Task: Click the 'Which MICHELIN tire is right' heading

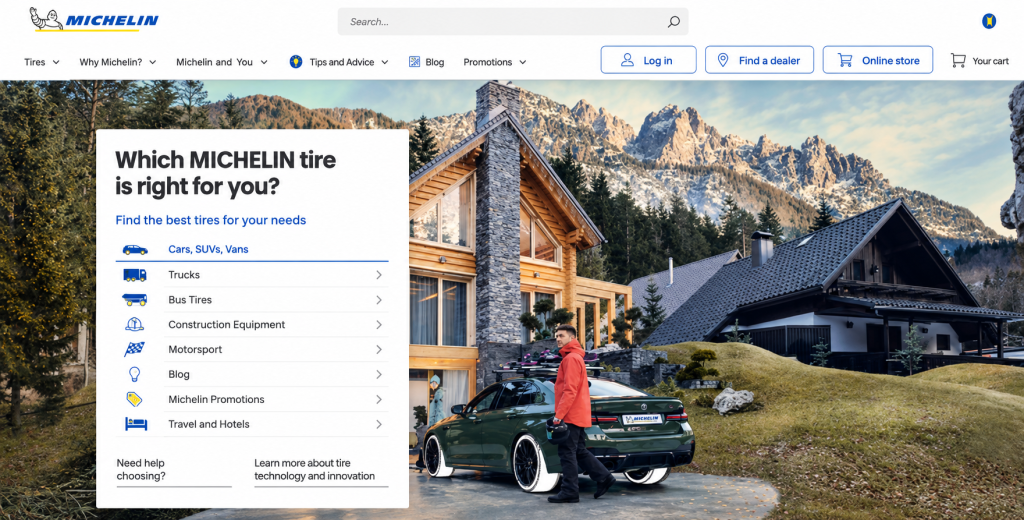Action: pyautogui.click(x=226, y=173)
